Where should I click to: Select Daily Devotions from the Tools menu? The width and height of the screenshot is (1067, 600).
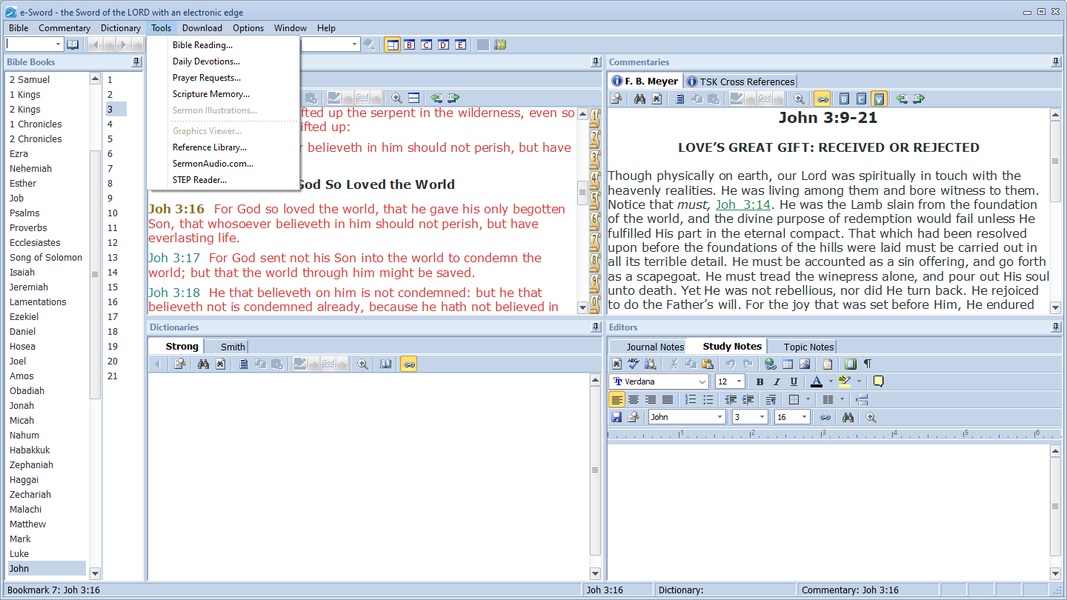pyautogui.click(x=206, y=61)
